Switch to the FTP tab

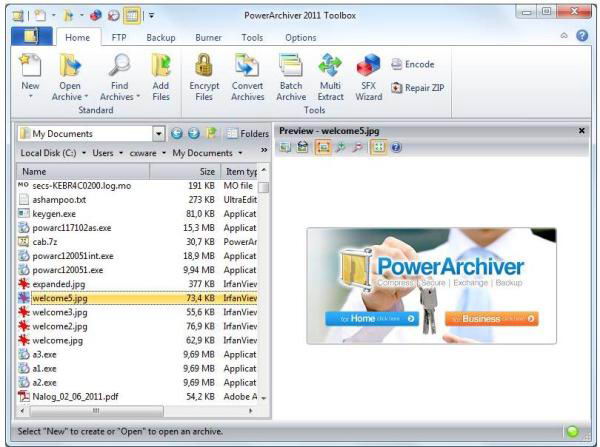[119, 38]
